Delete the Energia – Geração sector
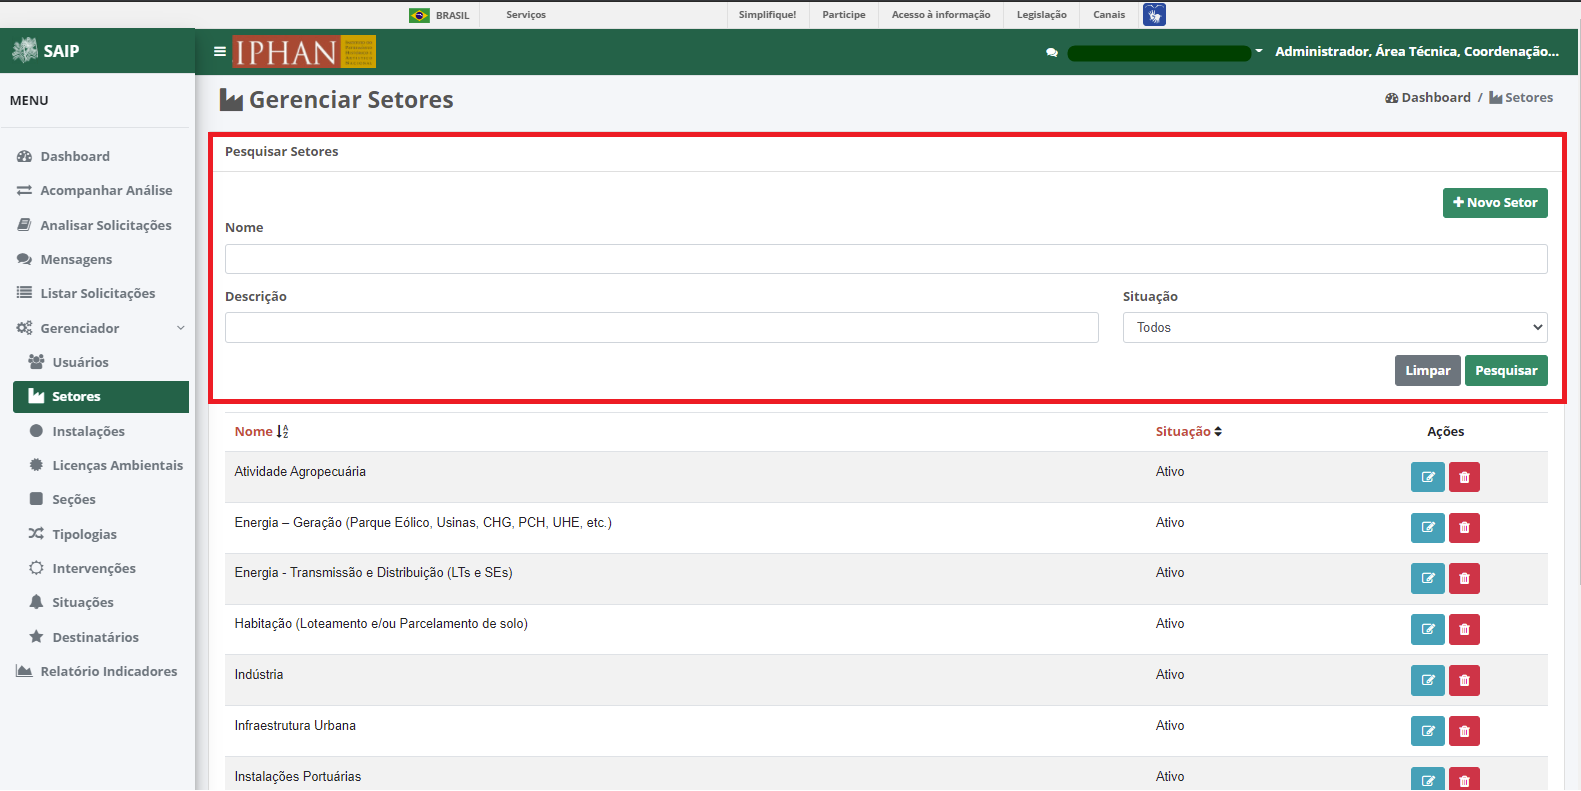This screenshot has width=1581, height=791. [x=1464, y=527]
